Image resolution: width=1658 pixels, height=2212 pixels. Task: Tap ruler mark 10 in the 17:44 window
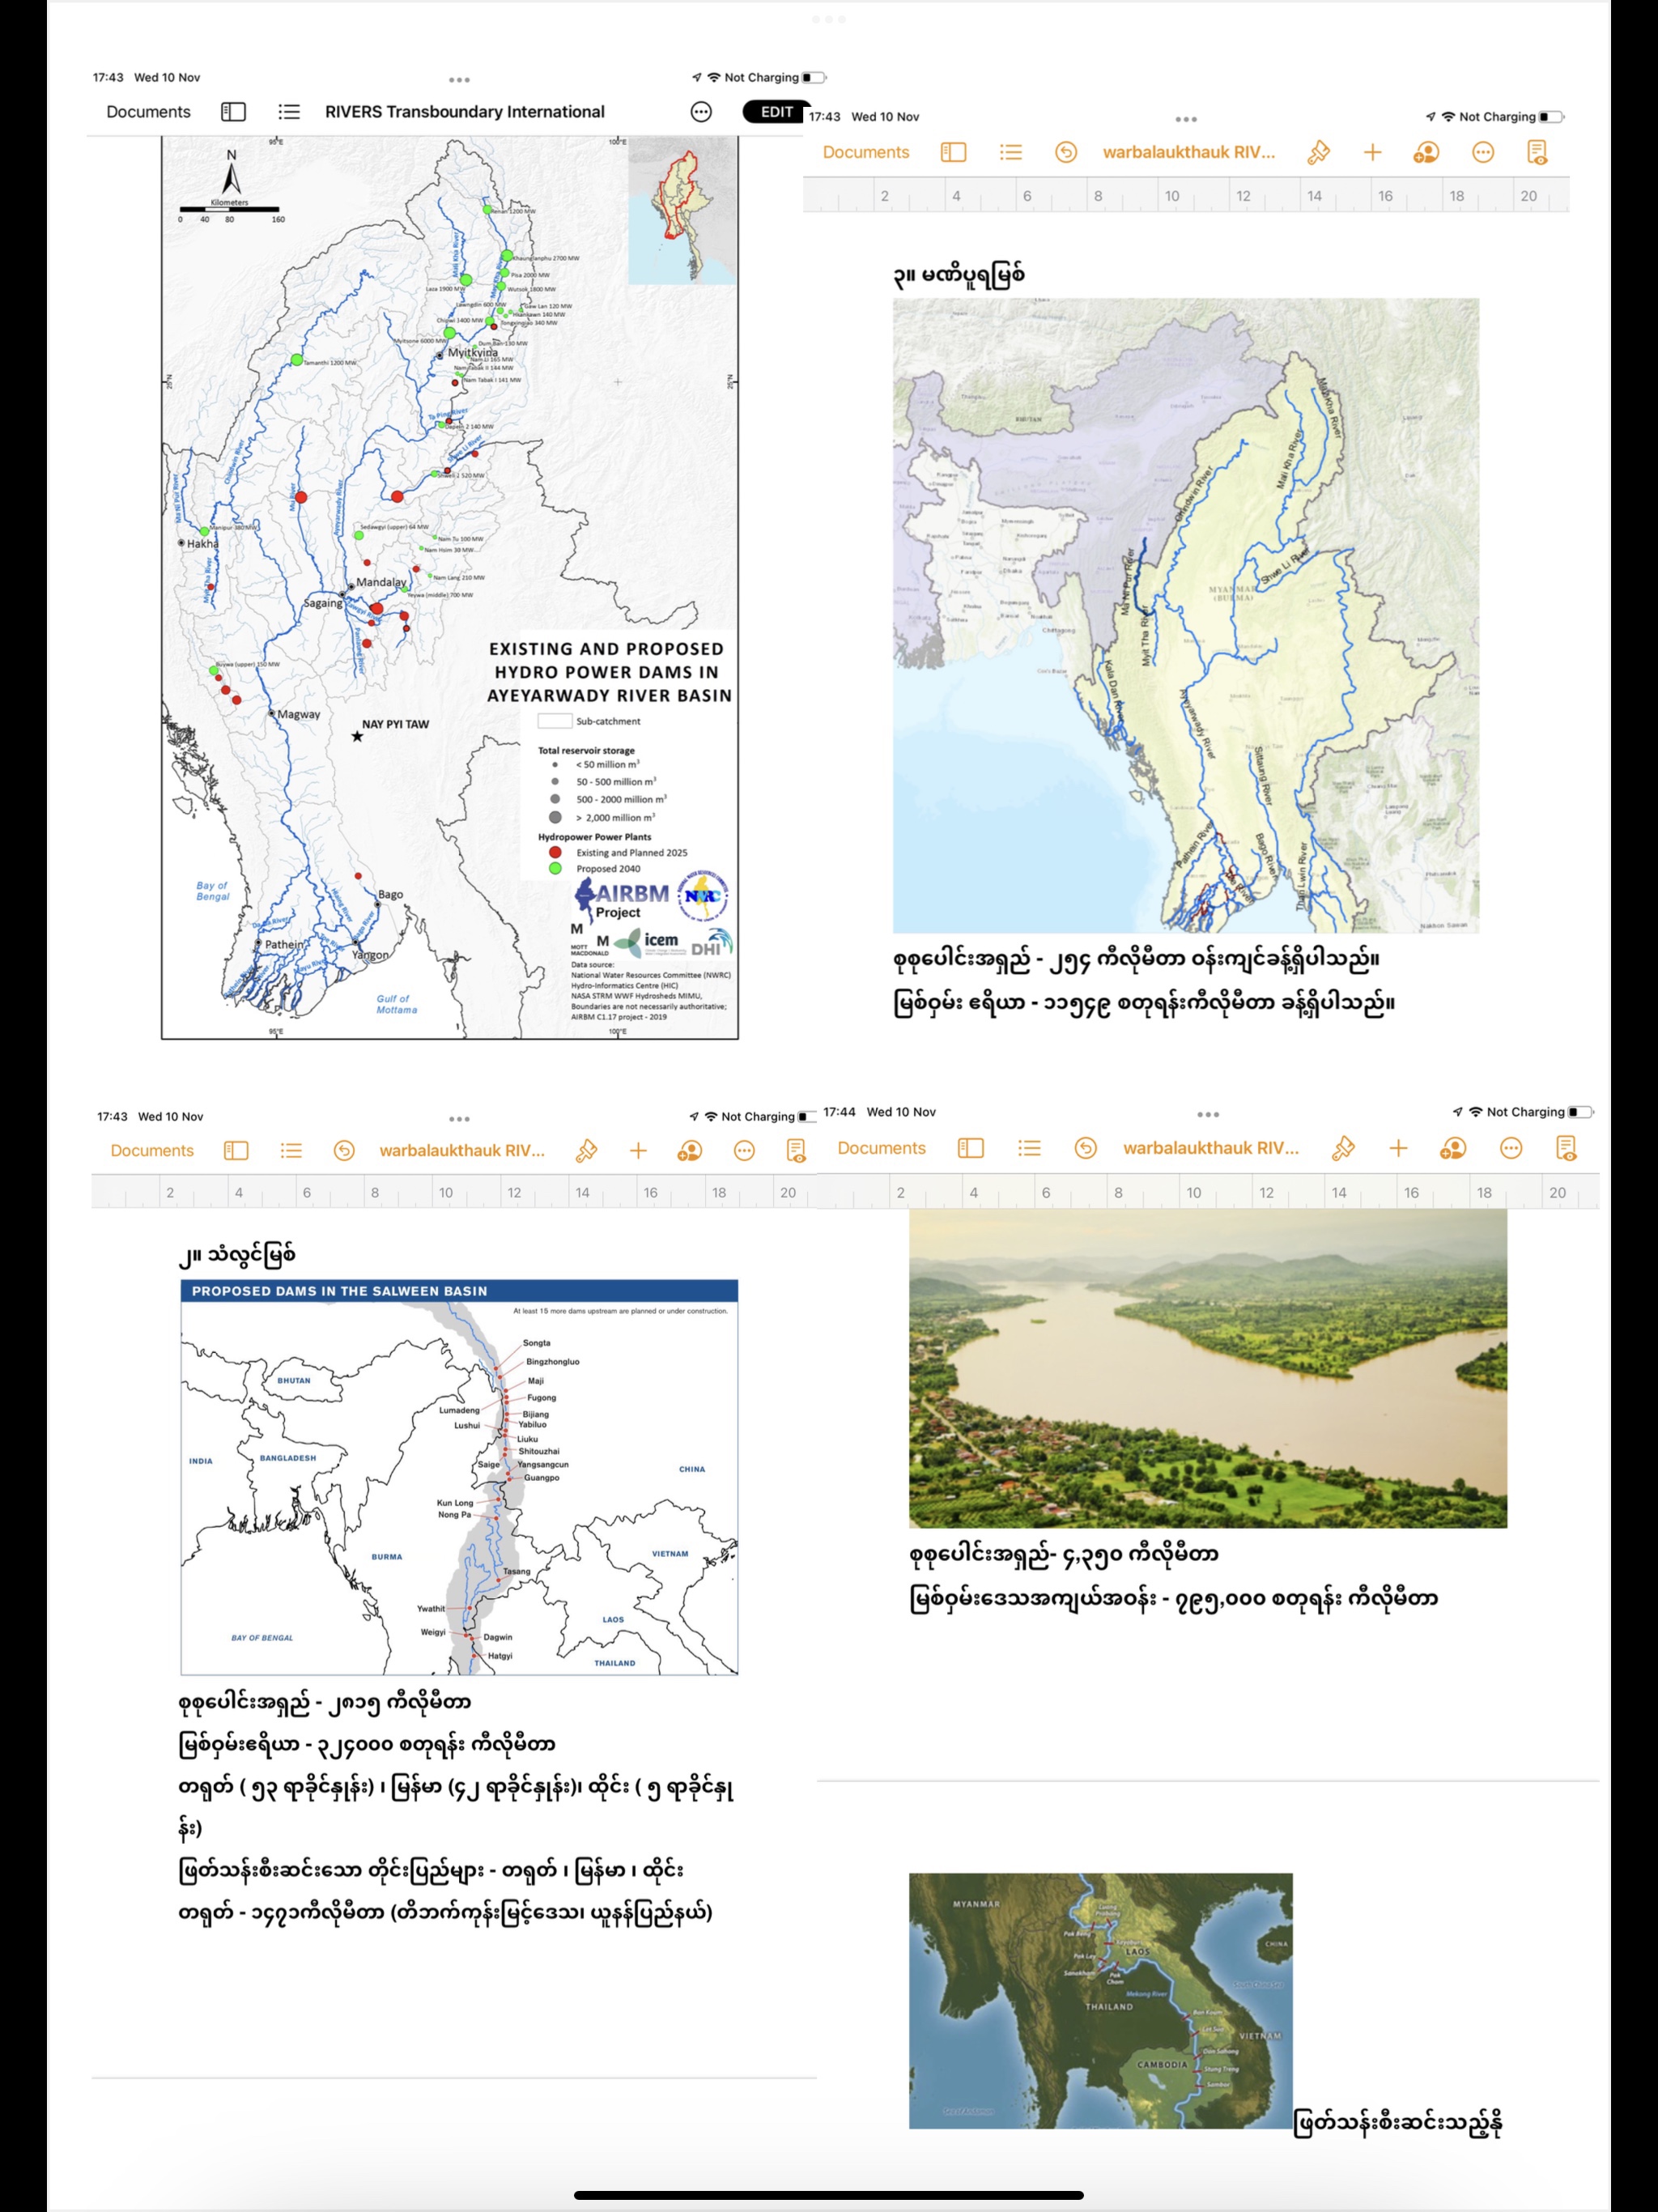click(1194, 1192)
